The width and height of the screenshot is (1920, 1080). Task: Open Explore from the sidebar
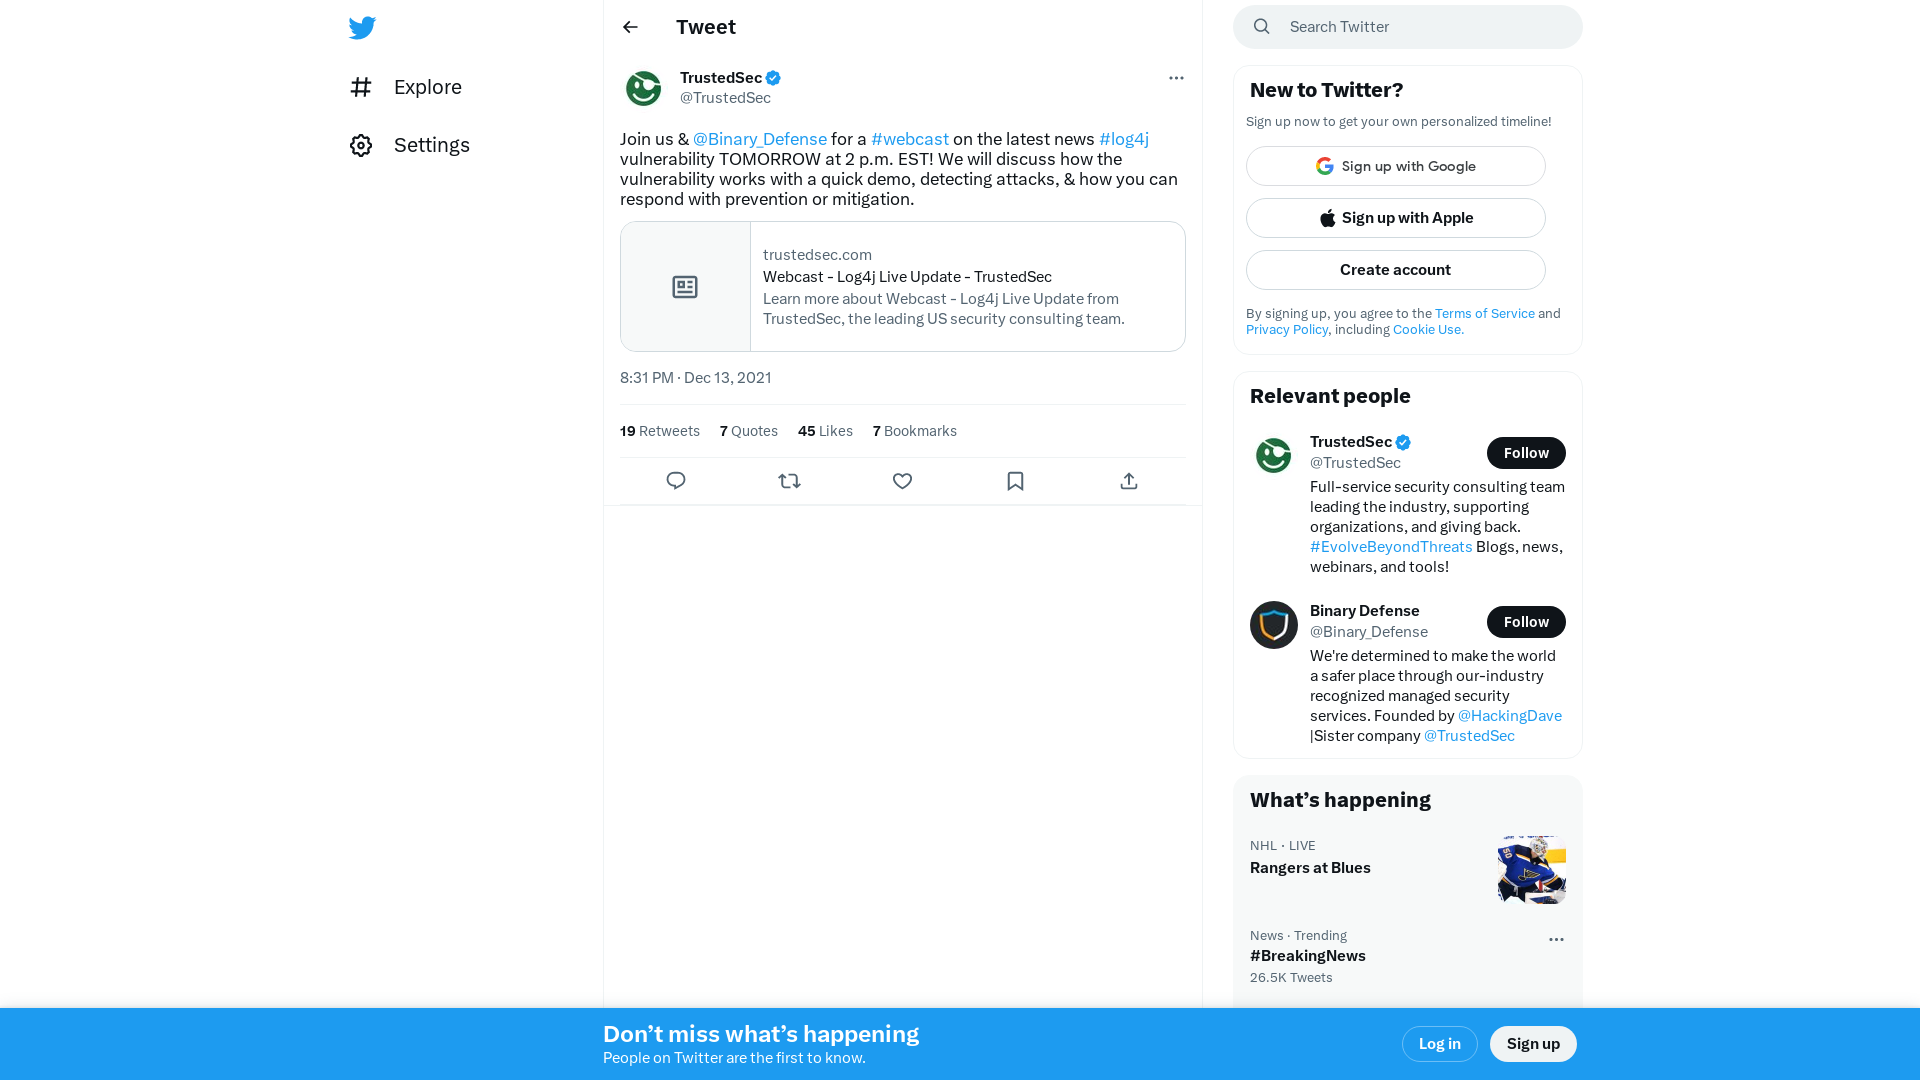click(x=405, y=87)
